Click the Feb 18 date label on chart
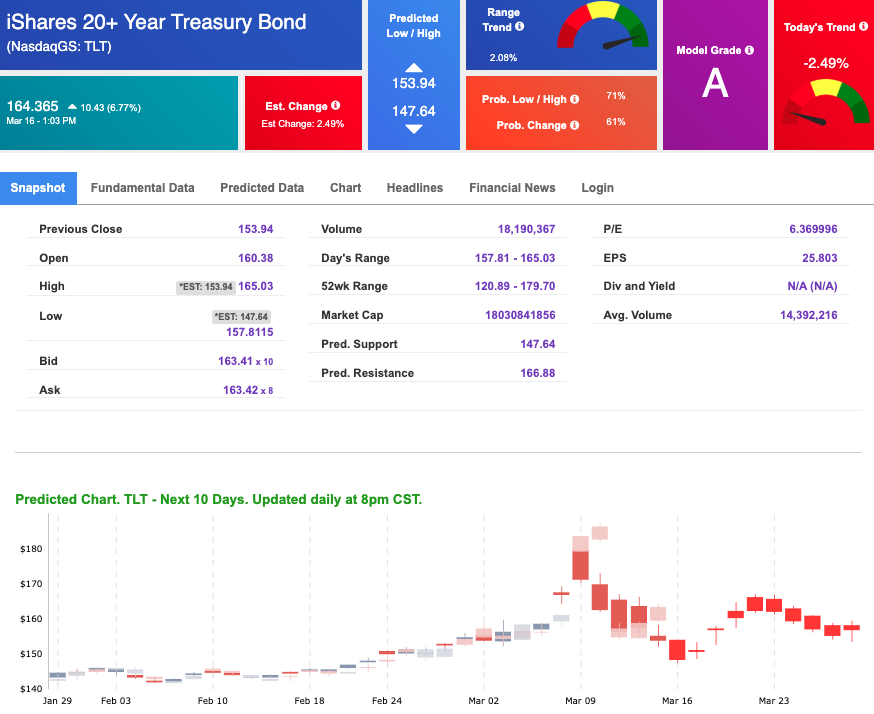Screen dimensions: 874x714 click(x=309, y=701)
